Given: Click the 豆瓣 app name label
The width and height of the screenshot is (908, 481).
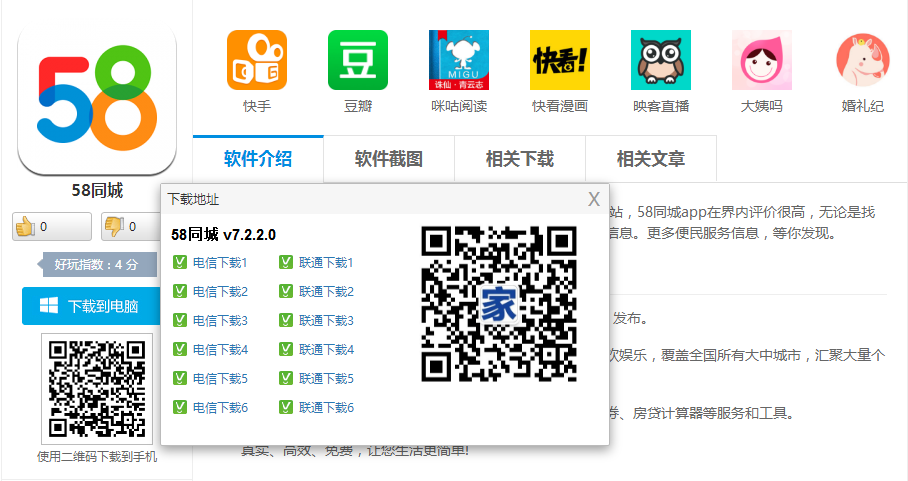Looking at the screenshot, I should click(358, 107).
